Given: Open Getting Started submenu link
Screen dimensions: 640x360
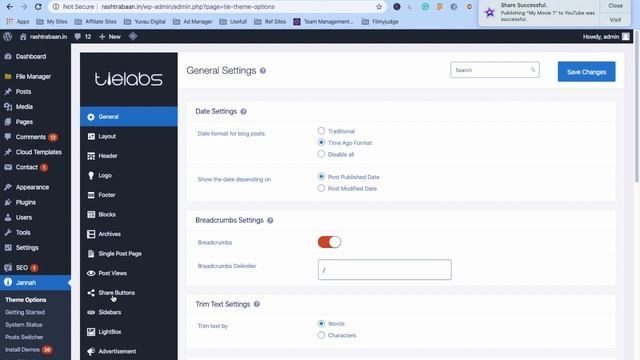Looking at the screenshot, I should tap(25, 312).
